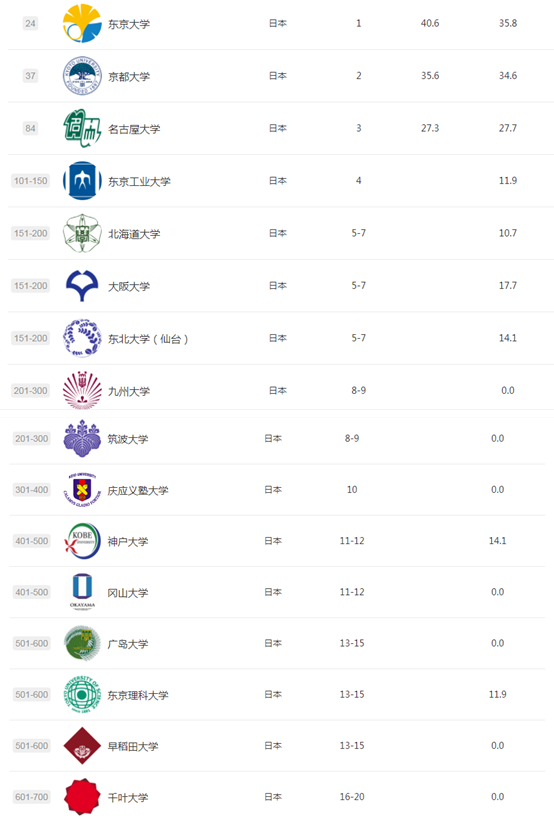This screenshot has height=832, width=554.
Task: Click the 101-150 world rank badge
Action: click(30, 181)
